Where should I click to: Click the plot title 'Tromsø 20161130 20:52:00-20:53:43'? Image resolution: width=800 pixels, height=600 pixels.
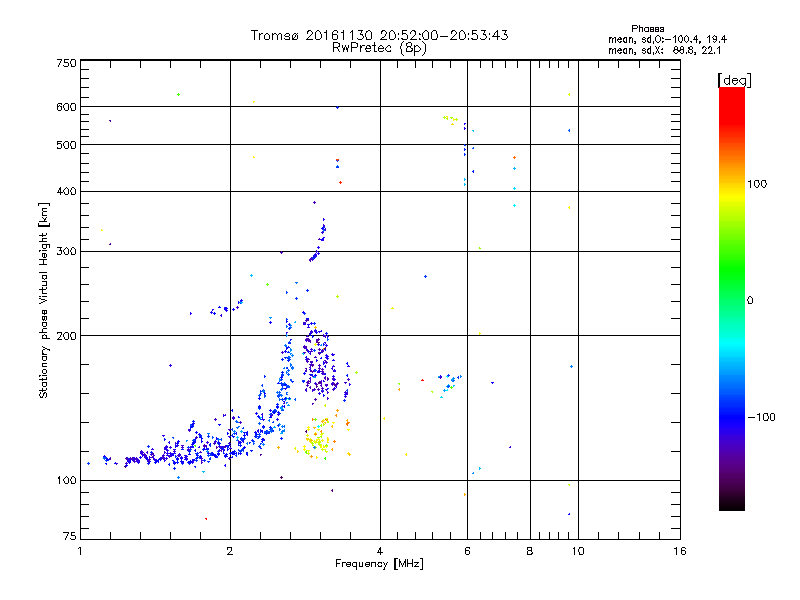[379, 35]
